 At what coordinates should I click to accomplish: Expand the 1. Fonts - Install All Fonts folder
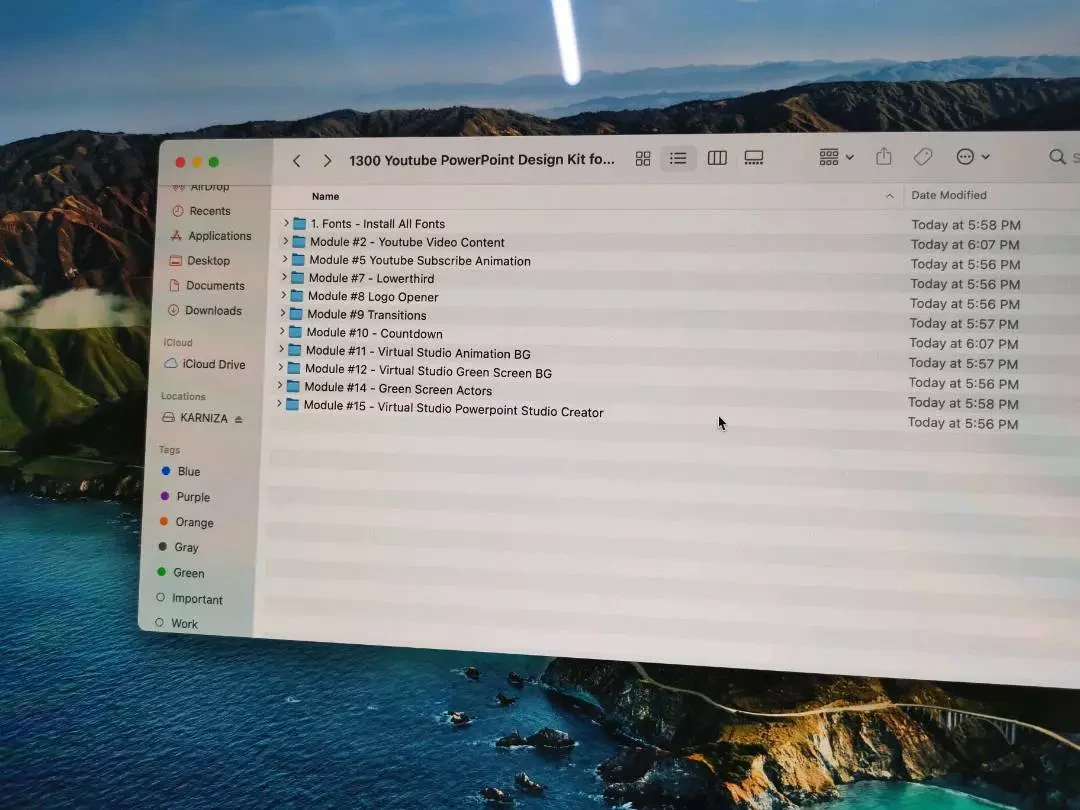click(286, 223)
